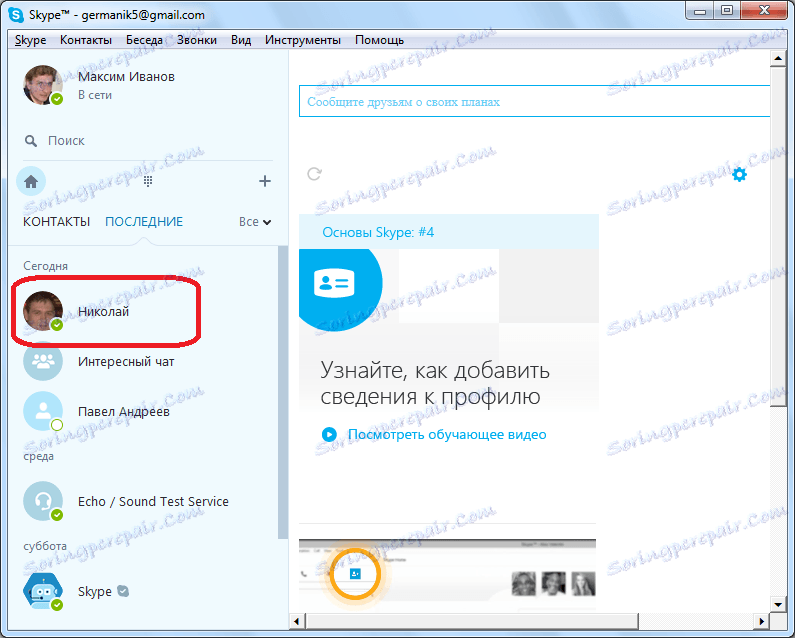Open the Home screen icon

31,182
